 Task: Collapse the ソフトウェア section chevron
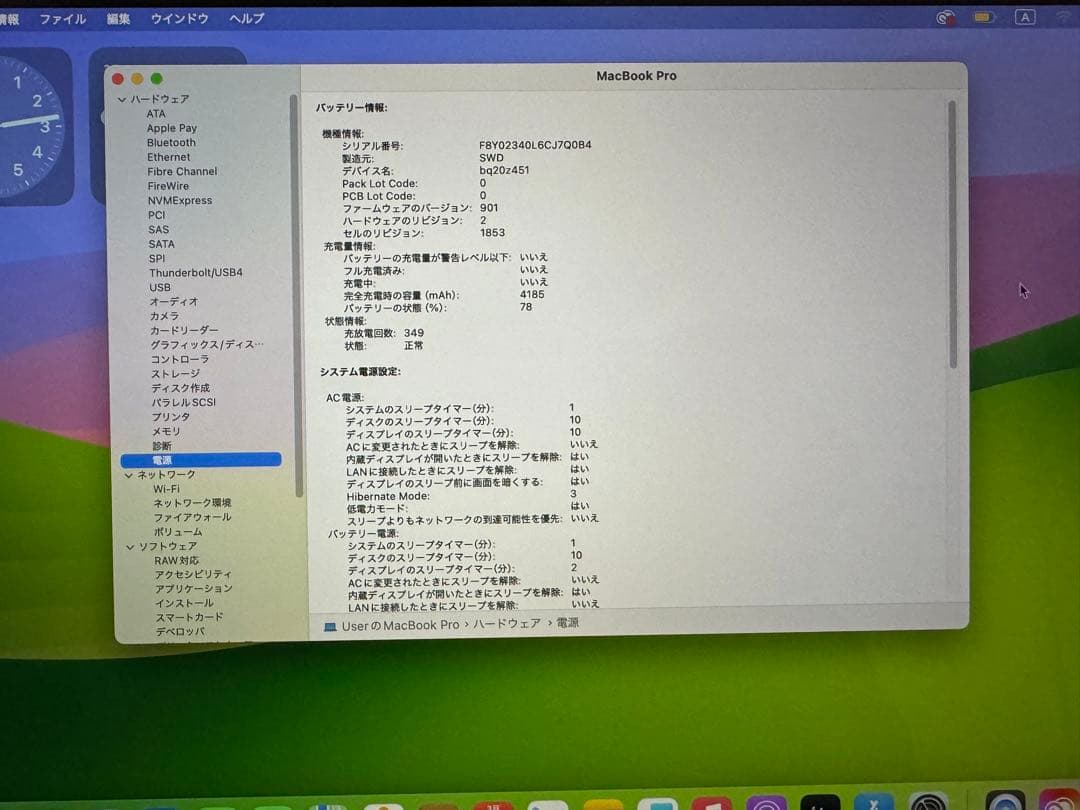coord(130,547)
